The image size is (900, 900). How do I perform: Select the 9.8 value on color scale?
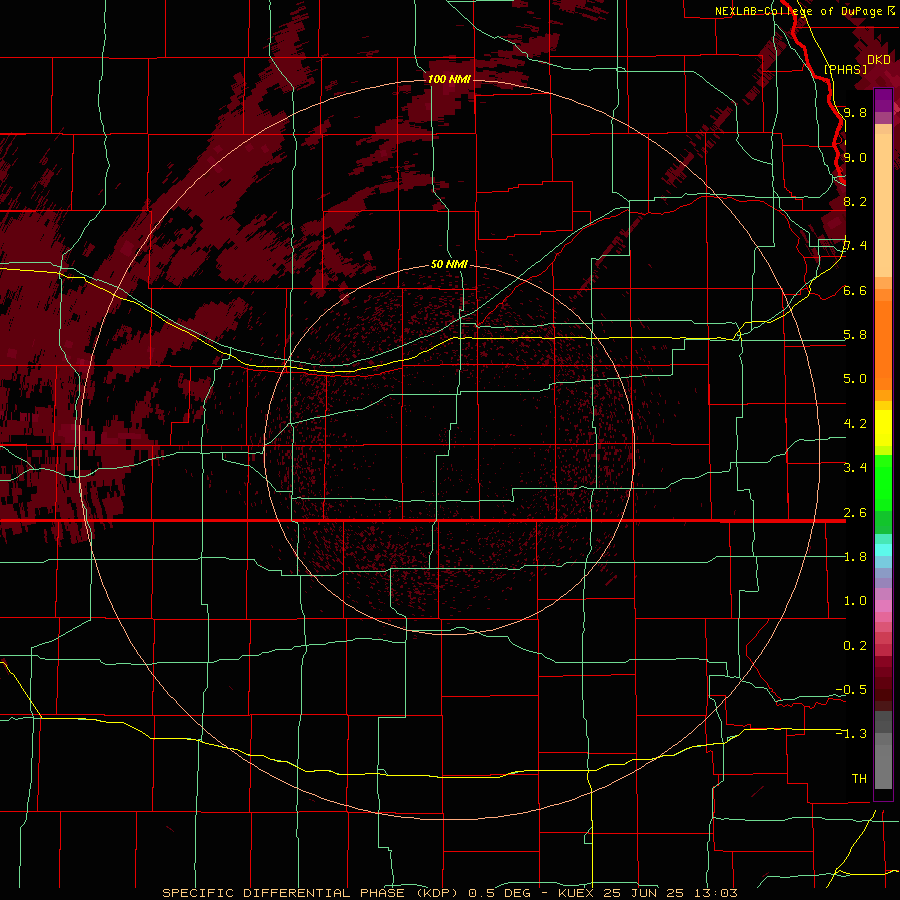coord(855,112)
